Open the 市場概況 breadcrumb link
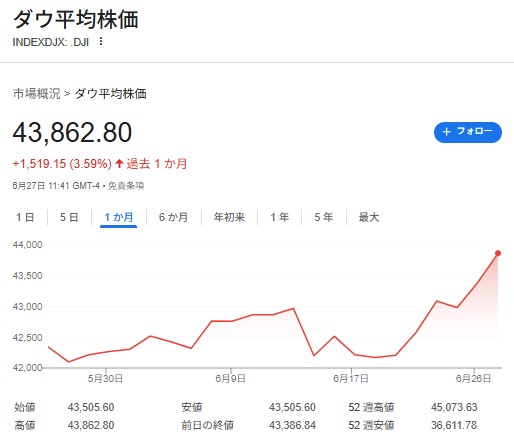 [37, 94]
